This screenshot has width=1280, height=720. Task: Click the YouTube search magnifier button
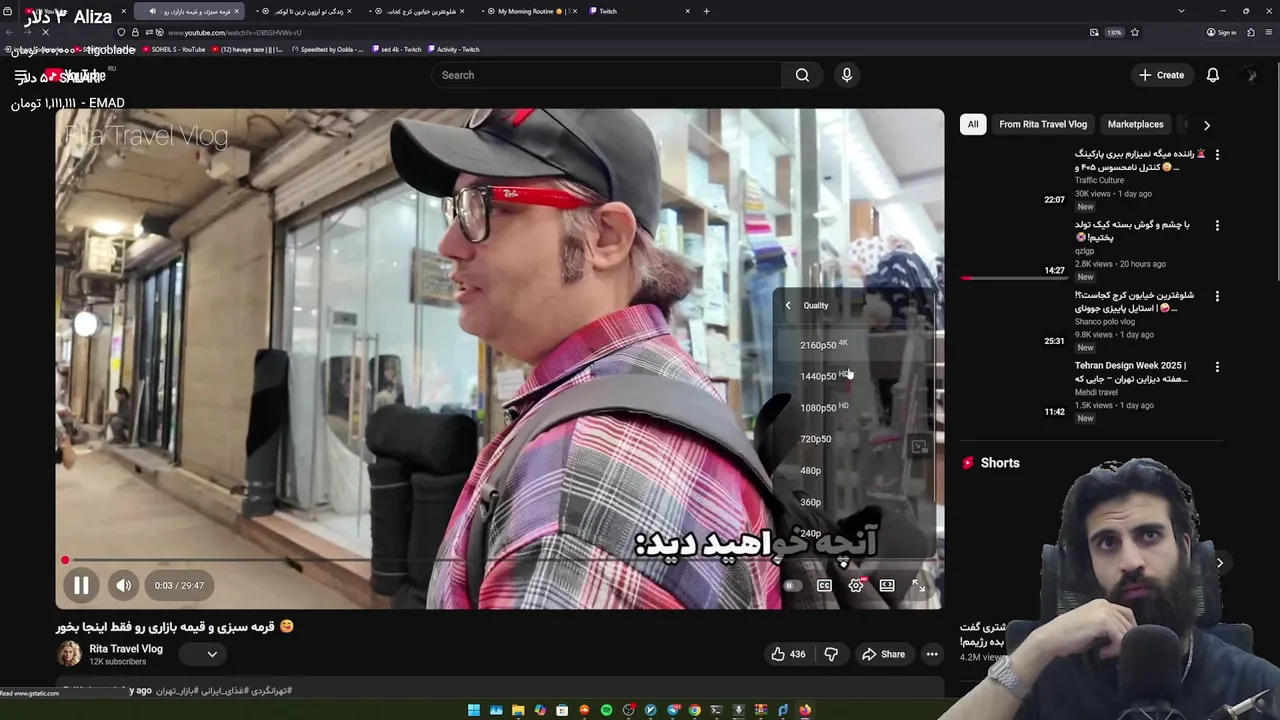(802, 75)
